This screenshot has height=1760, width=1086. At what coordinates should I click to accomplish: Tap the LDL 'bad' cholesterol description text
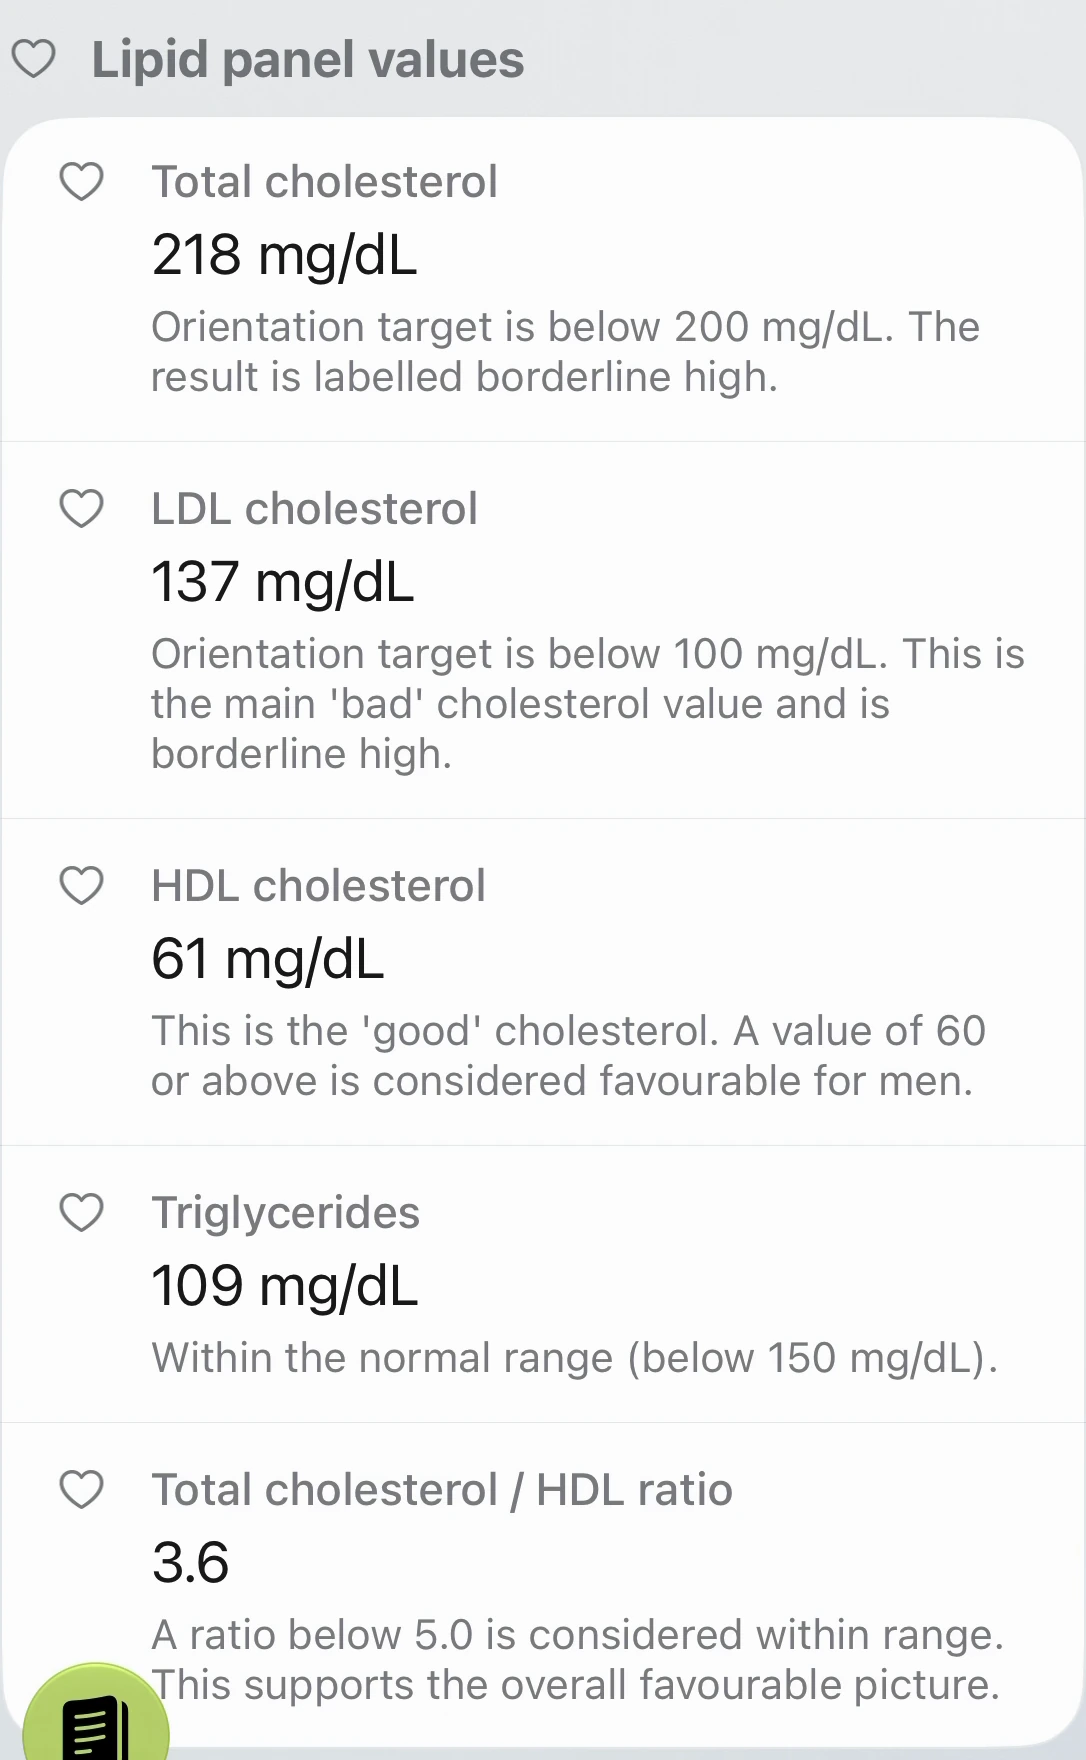point(588,703)
